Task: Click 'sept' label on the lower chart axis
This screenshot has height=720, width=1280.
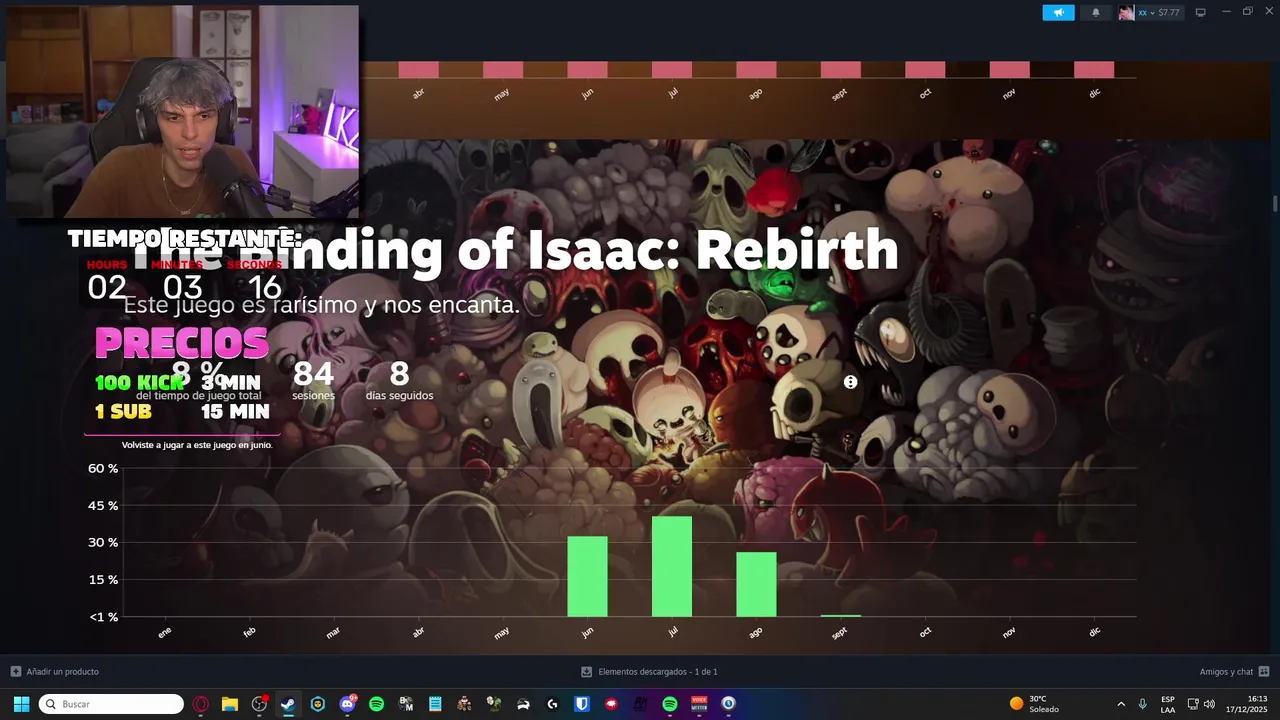Action: (839, 632)
